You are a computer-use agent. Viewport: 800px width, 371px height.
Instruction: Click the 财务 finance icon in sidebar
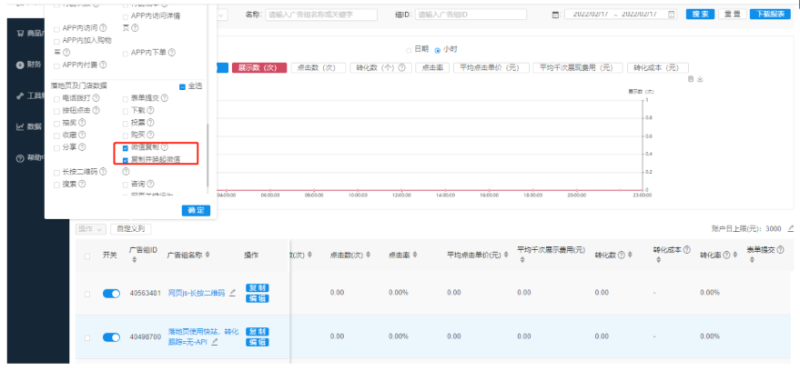[x=20, y=65]
